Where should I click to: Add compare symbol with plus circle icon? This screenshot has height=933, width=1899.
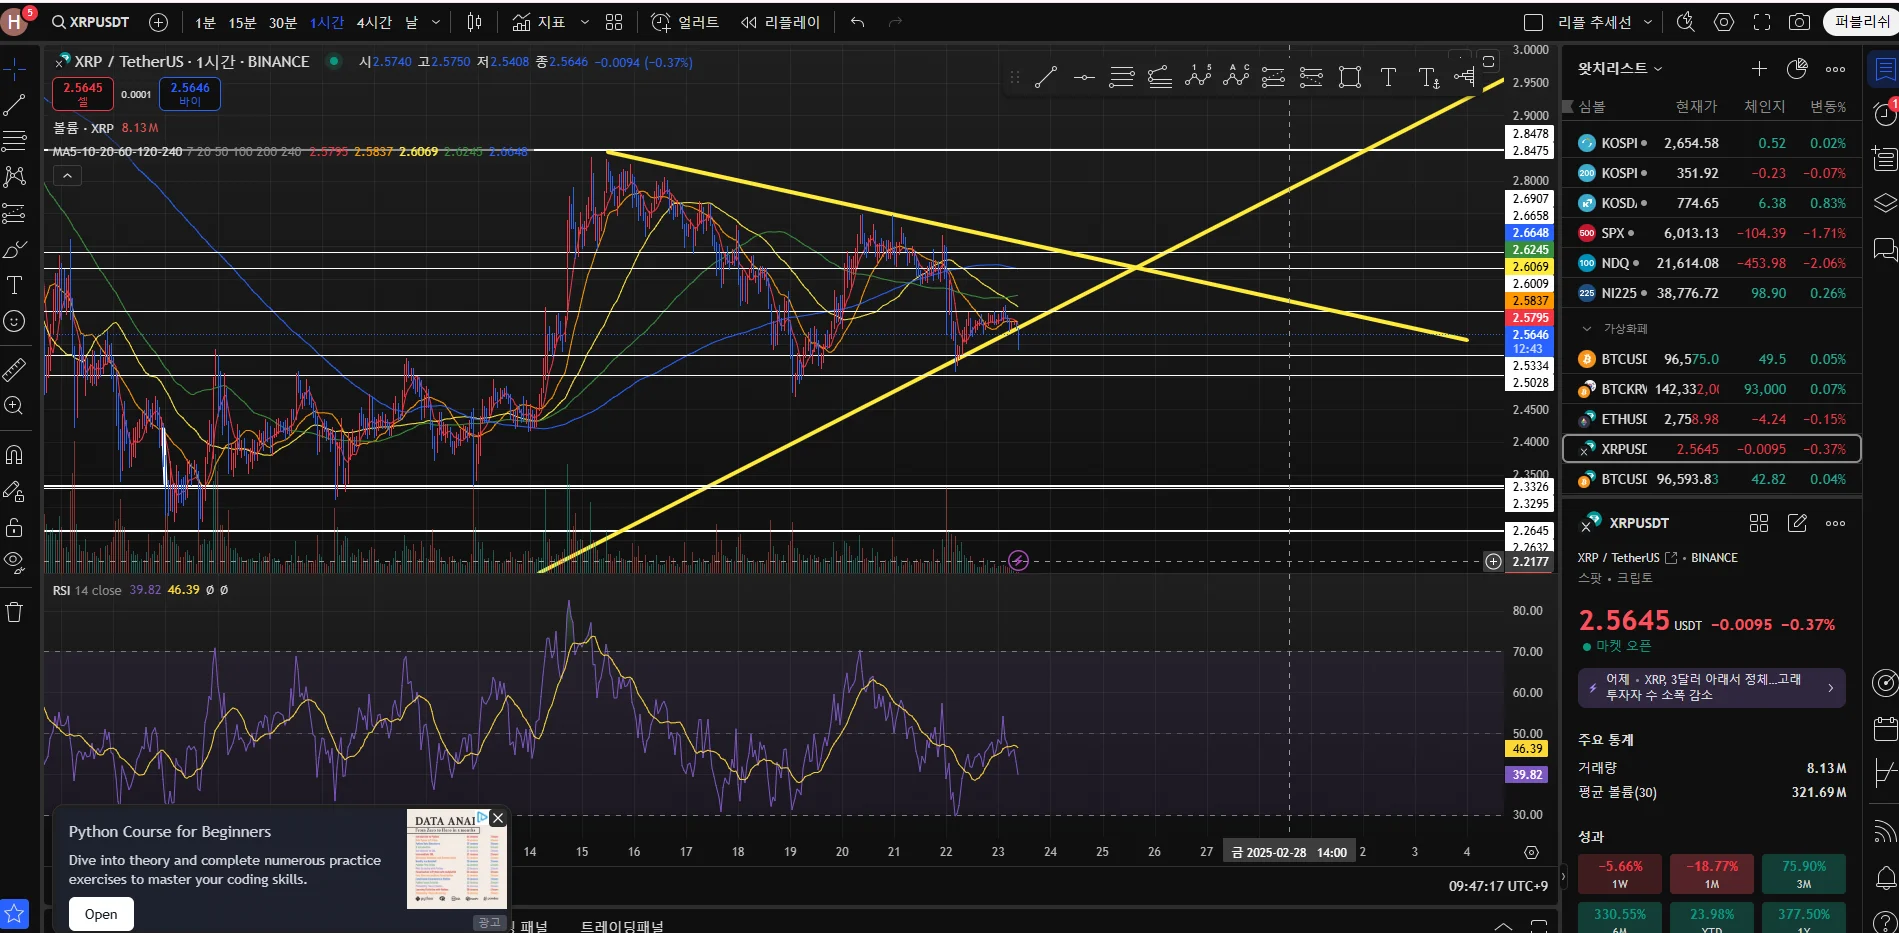click(158, 22)
